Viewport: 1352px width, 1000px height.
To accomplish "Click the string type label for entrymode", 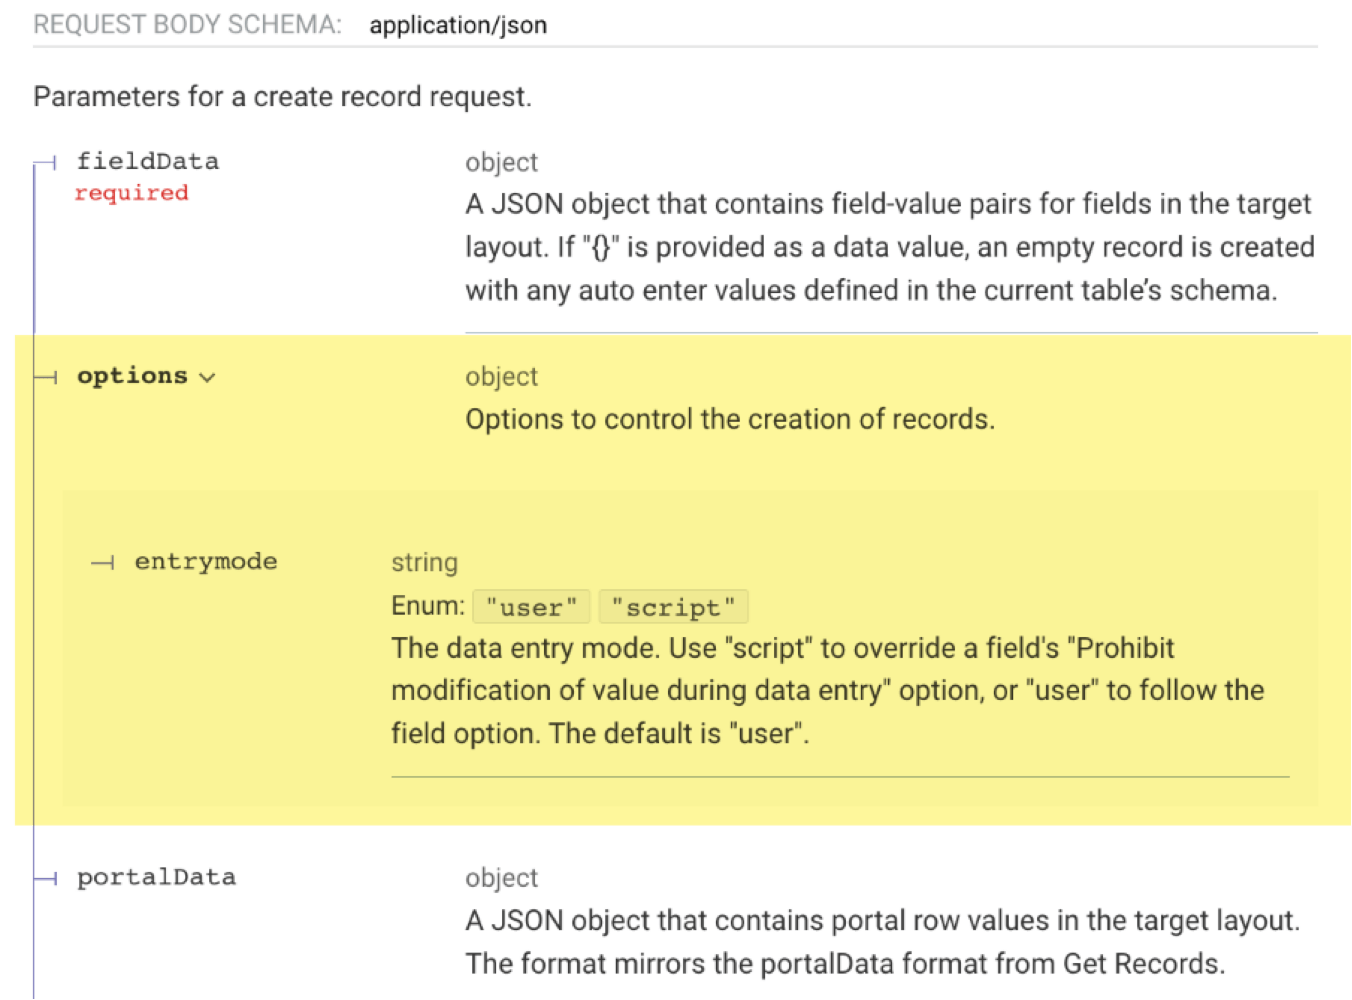I will 425,563.
